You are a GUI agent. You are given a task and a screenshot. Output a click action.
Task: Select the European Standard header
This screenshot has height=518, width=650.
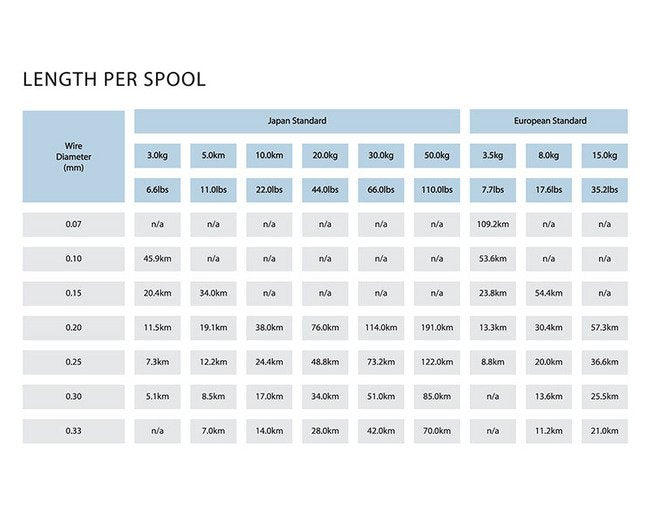pos(549,121)
